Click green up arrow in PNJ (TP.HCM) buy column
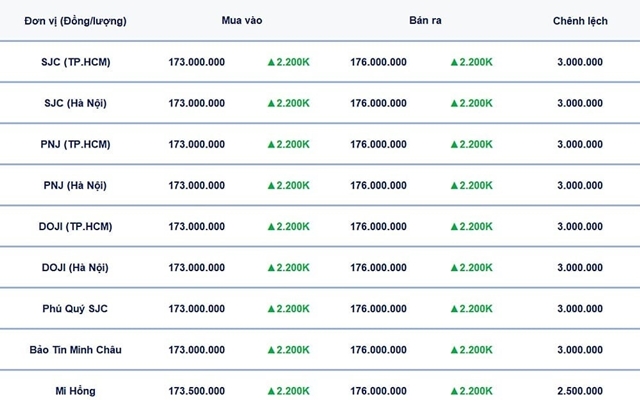The height and width of the screenshot is (408, 640). coord(271,144)
